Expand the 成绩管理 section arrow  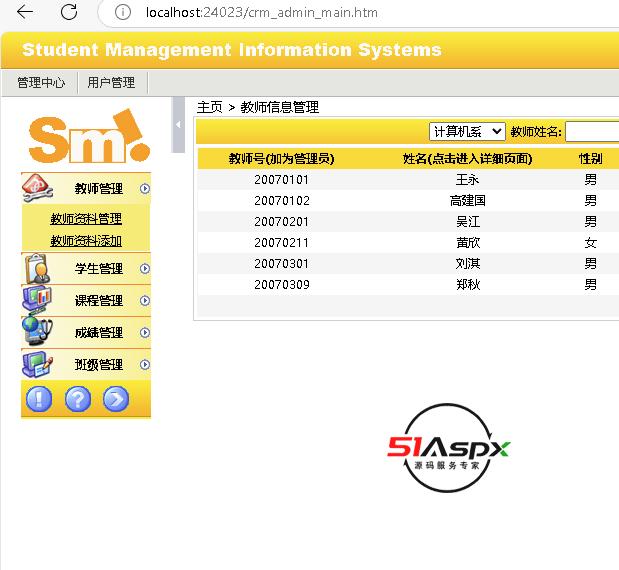point(145,332)
